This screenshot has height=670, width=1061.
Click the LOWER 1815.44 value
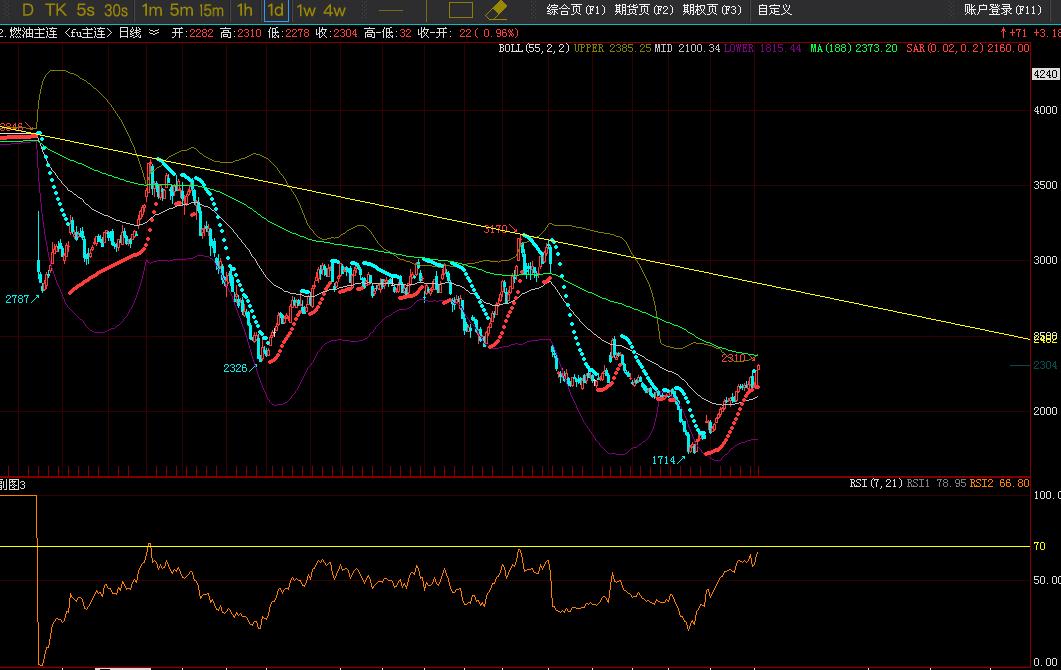pos(763,48)
